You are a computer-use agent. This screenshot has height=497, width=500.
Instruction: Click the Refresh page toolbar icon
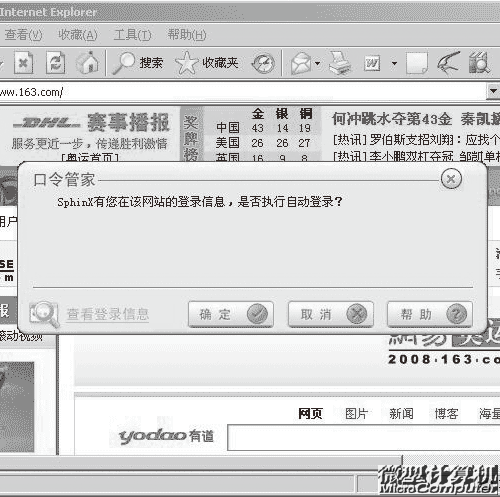[x=55, y=63]
